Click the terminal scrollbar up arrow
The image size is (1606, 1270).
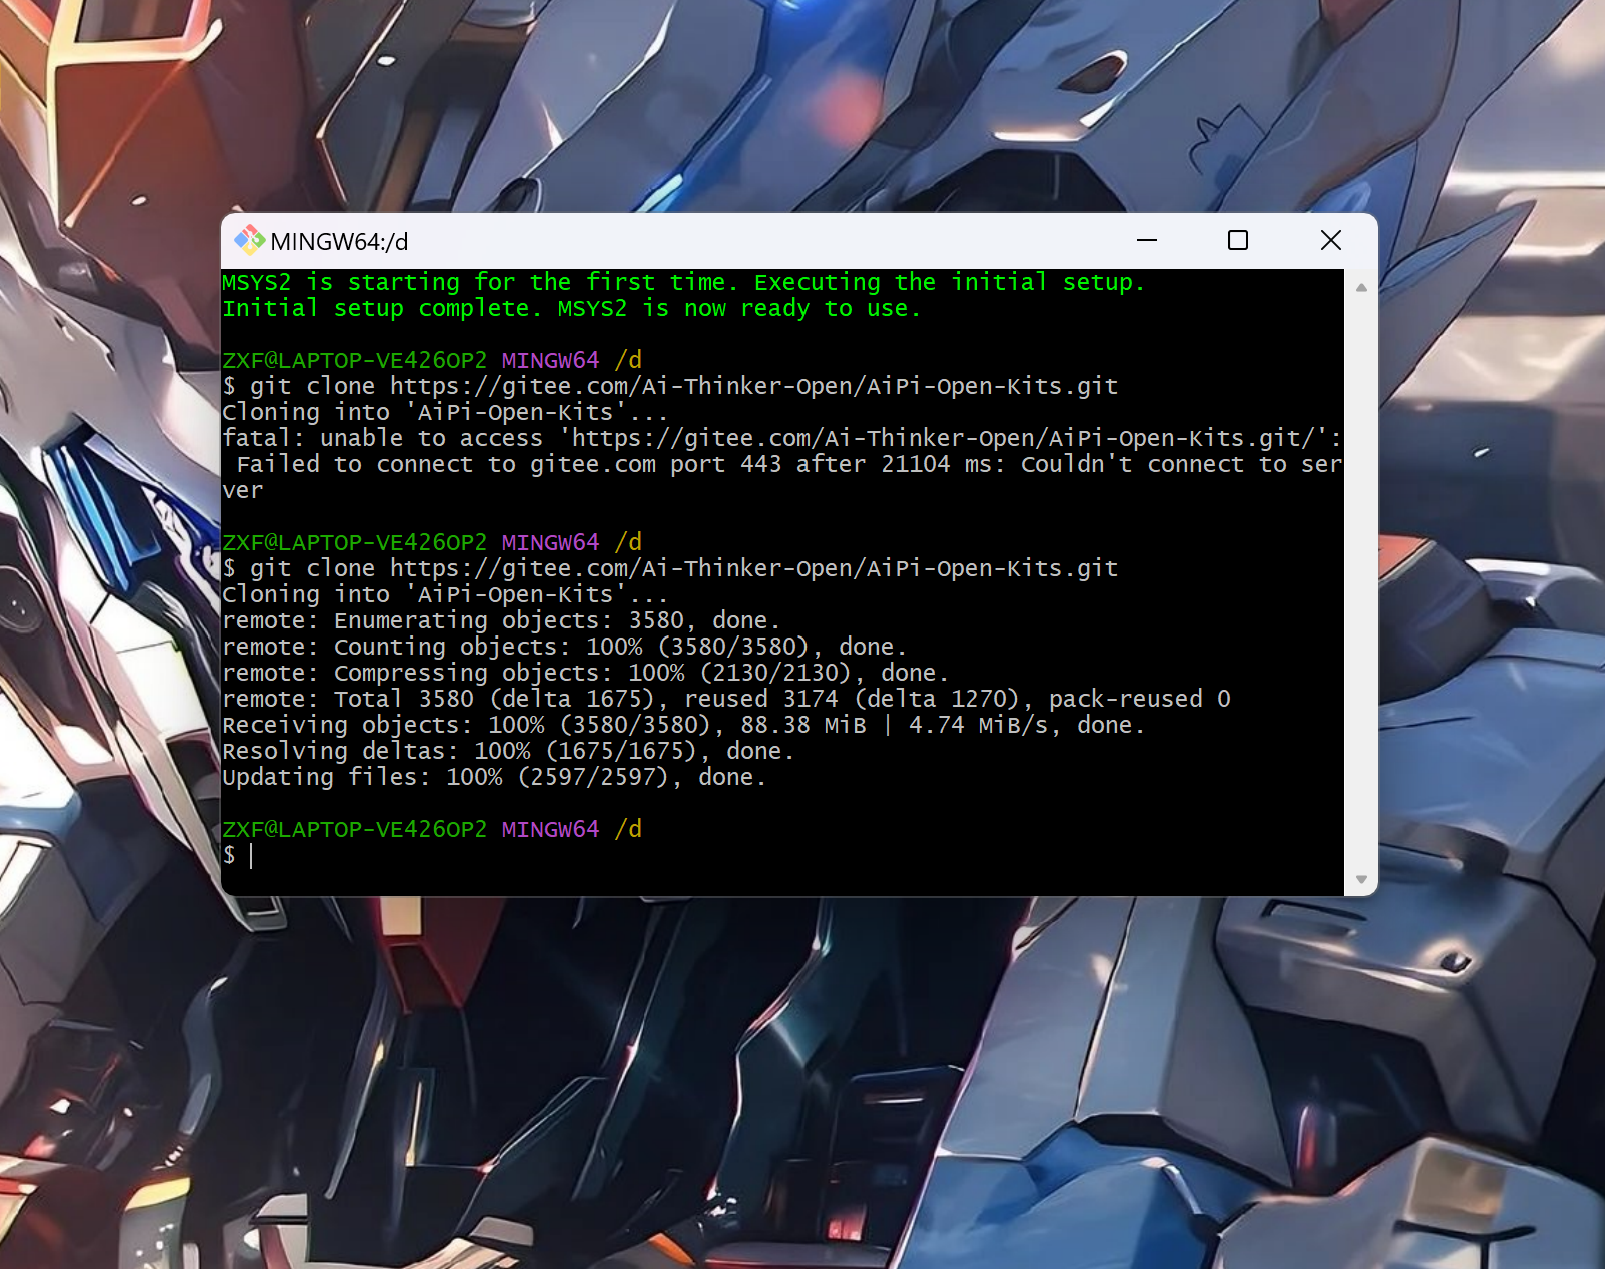pos(1361,288)
